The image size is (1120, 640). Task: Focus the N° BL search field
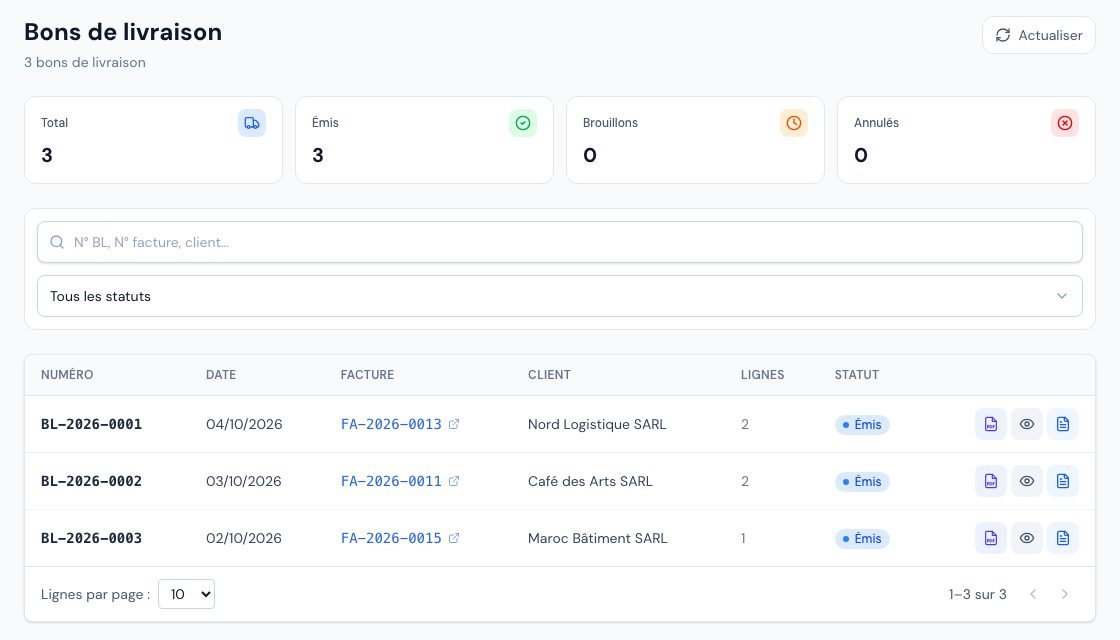tap(560, 242)
